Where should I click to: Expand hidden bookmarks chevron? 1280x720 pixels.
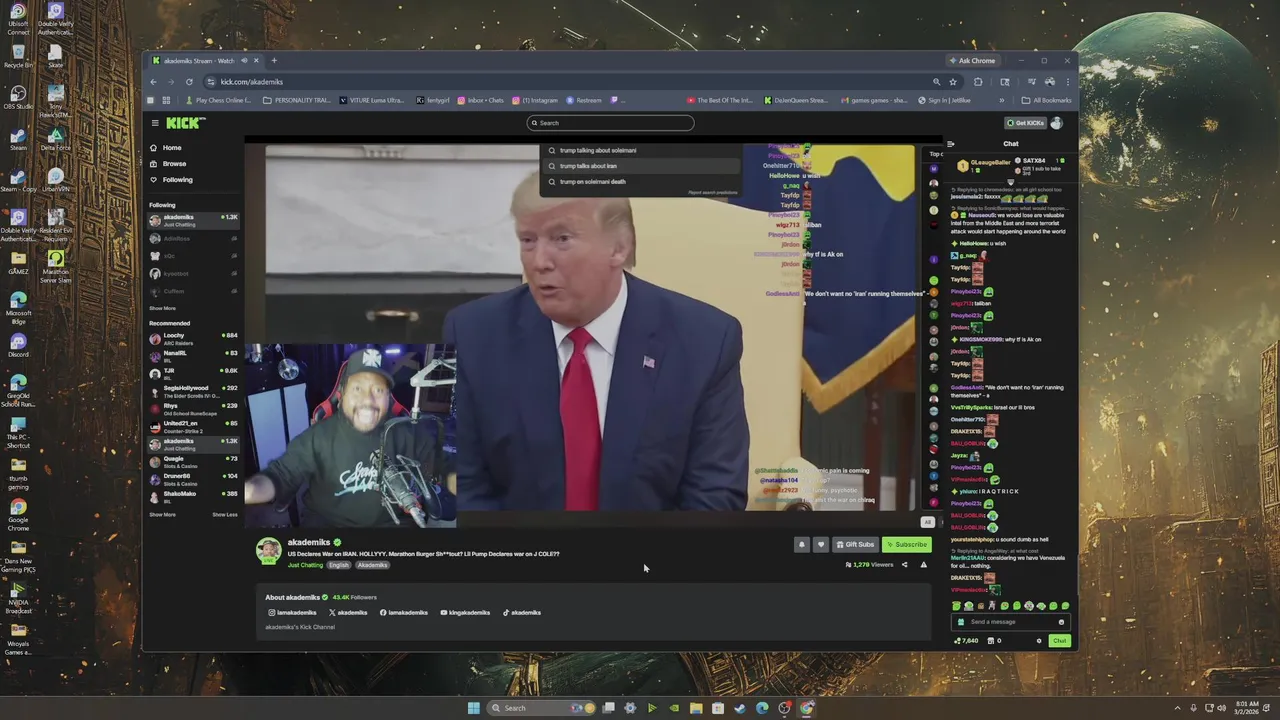click(1001, 100)
